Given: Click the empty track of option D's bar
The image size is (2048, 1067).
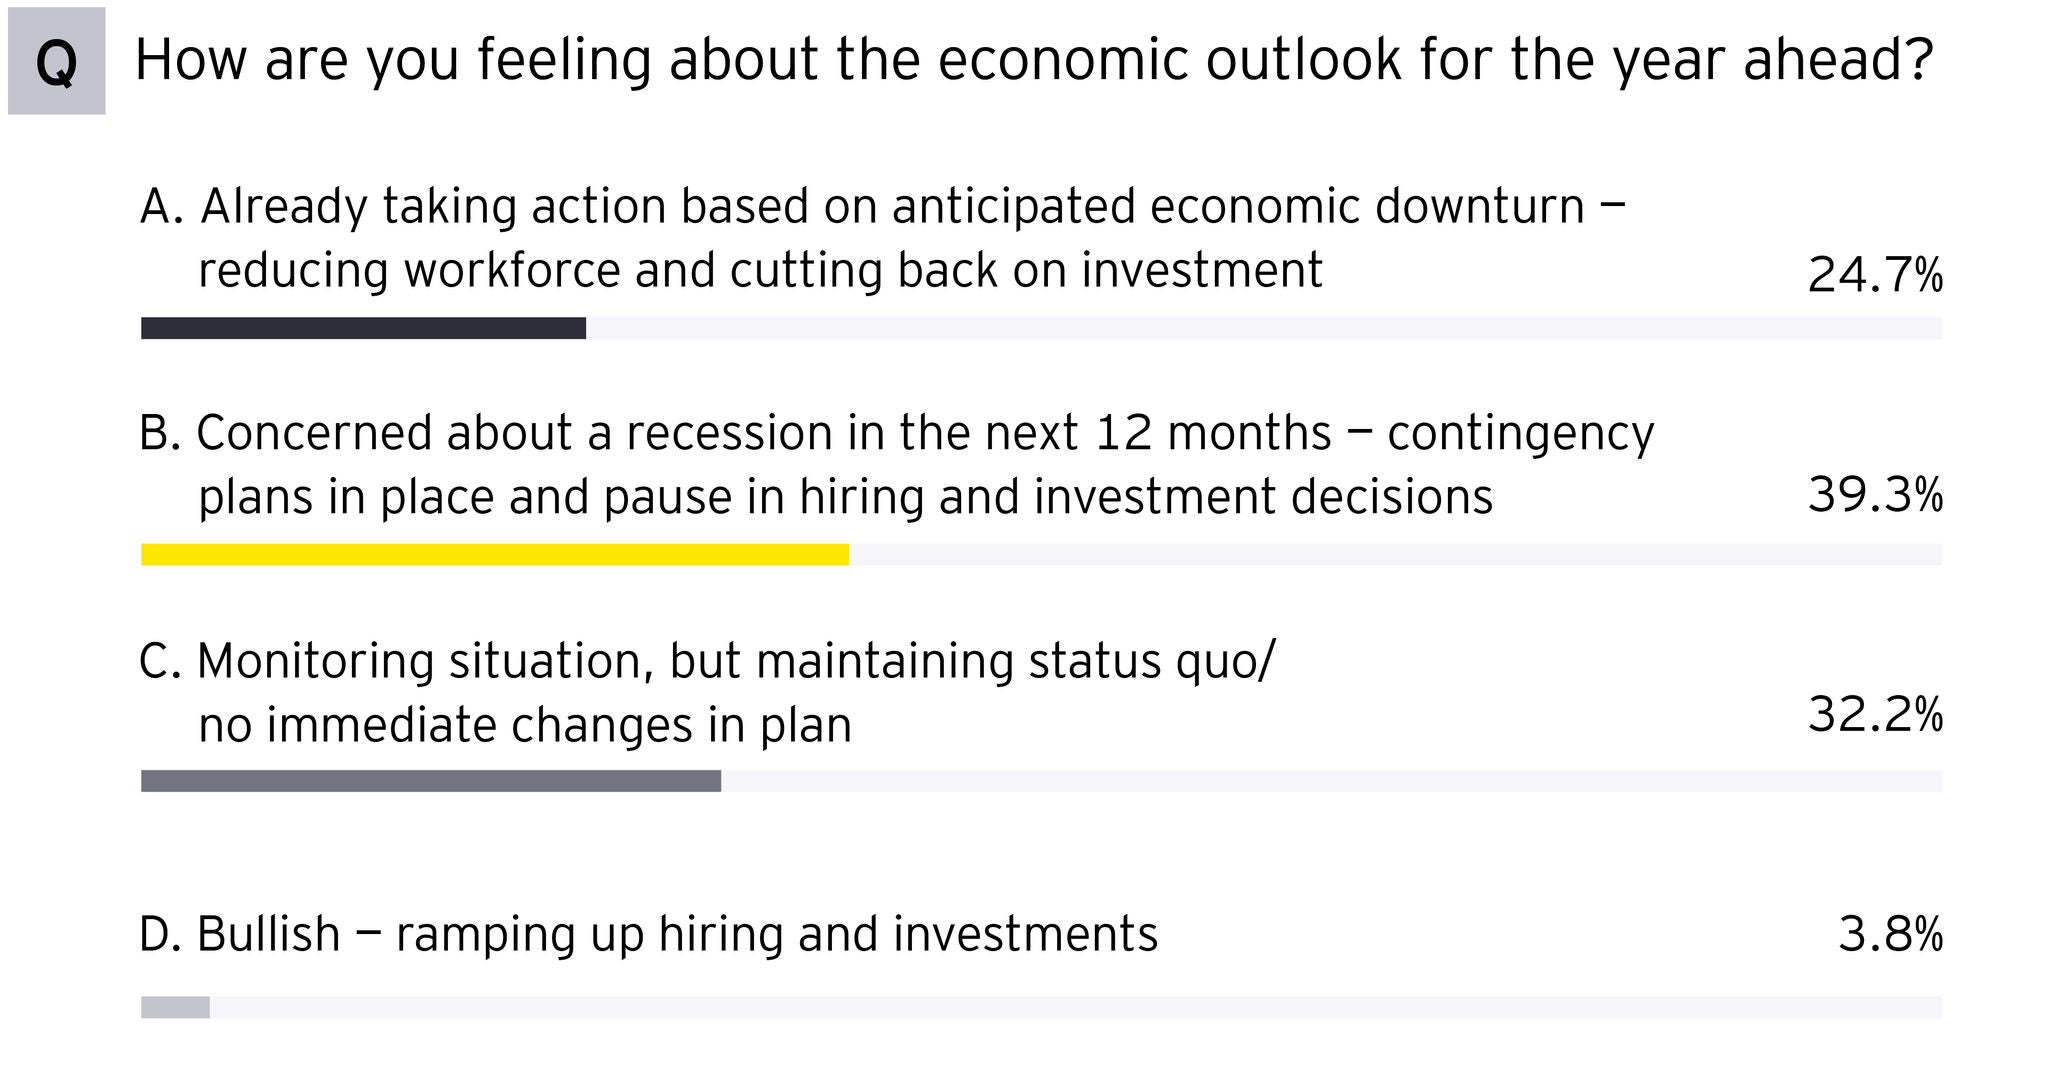Looking at the screenshot, I should [x=1075, y=1007].
